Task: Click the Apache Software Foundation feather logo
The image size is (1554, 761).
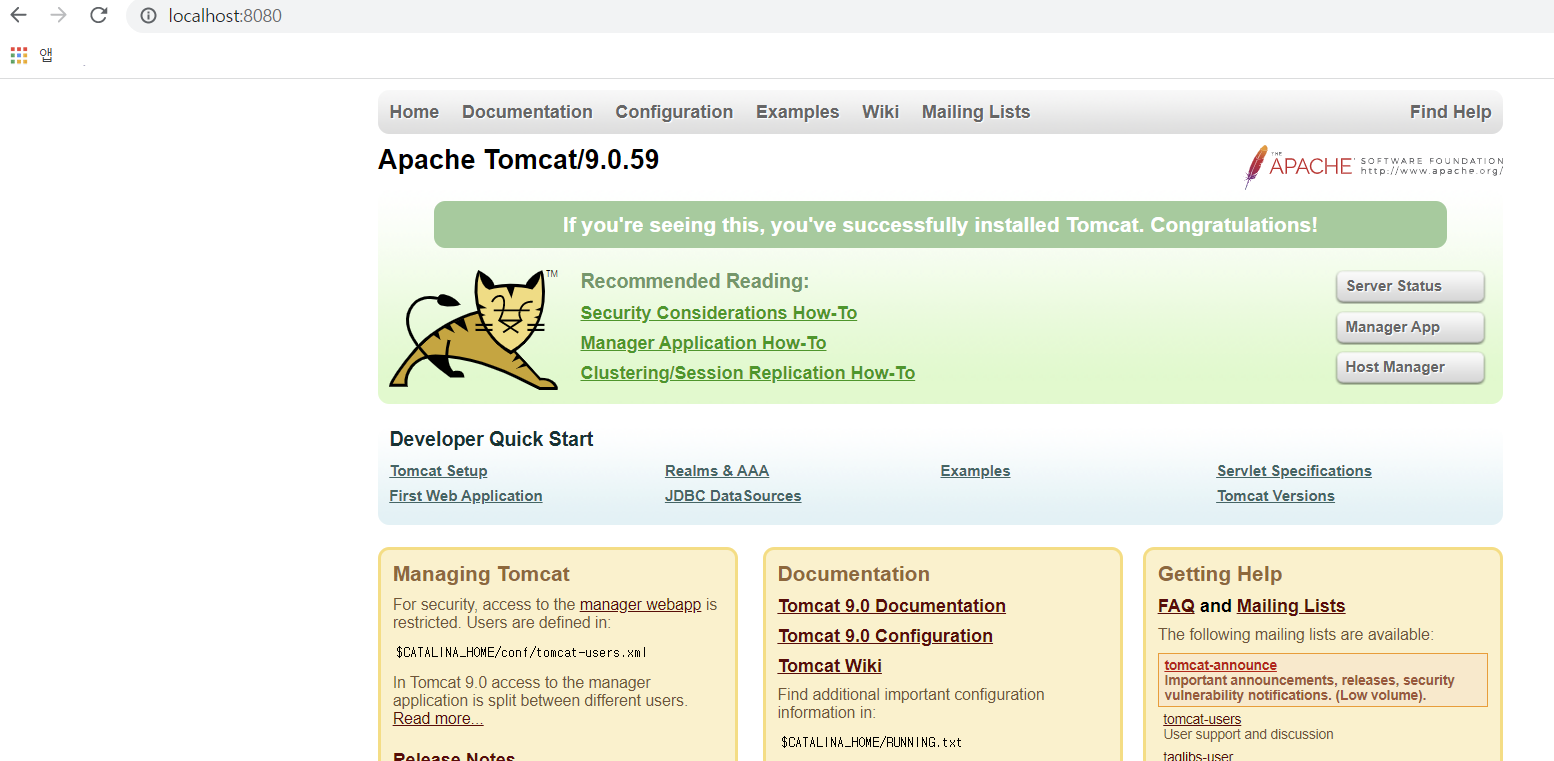Action: 1373,166
